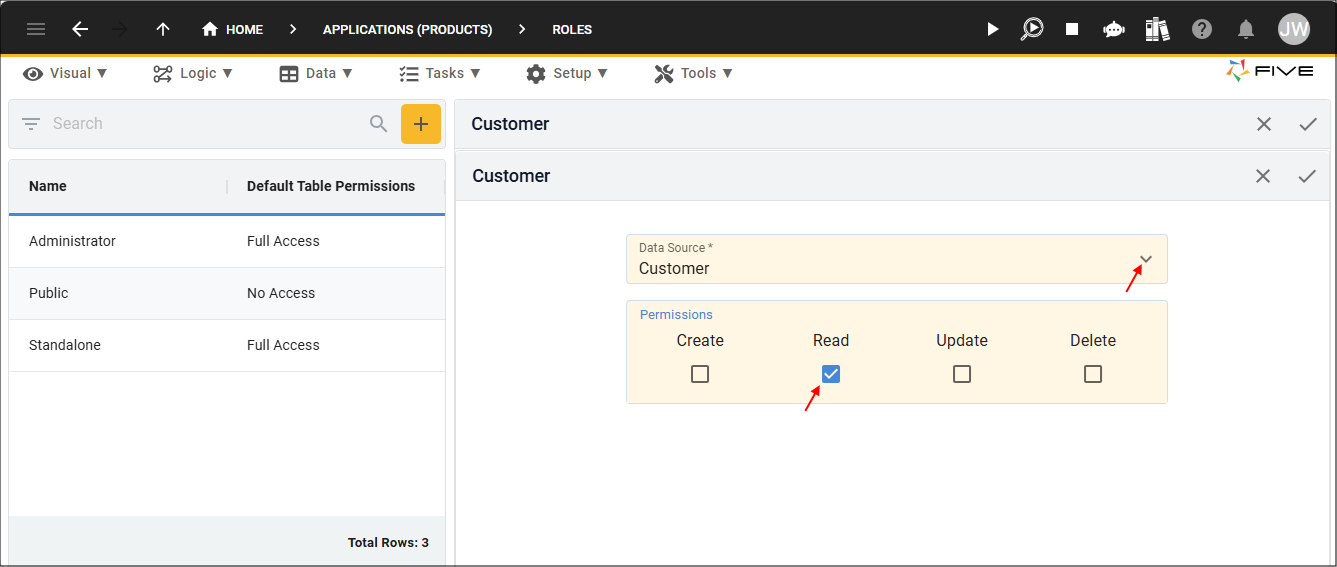Click the run (play) icon in top bar
The height and width of the screenshot is (567, 1337).
tap(993, 29)
